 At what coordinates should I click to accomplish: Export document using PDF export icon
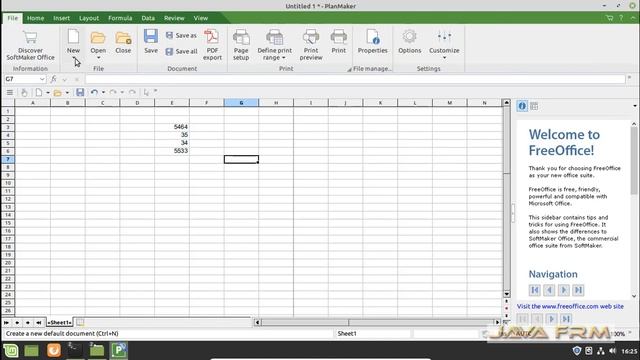pyautogui.click(x=212, y=36)
